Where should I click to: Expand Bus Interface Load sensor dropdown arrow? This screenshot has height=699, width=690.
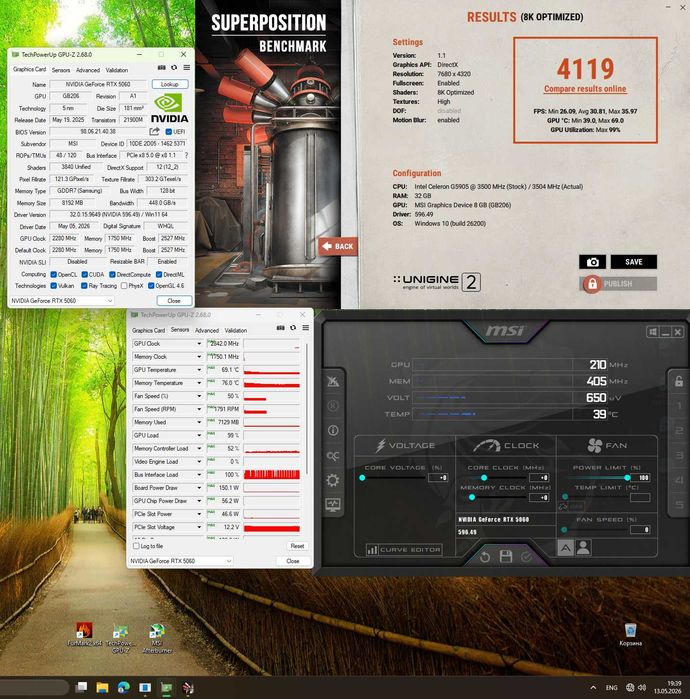[199, 475]
